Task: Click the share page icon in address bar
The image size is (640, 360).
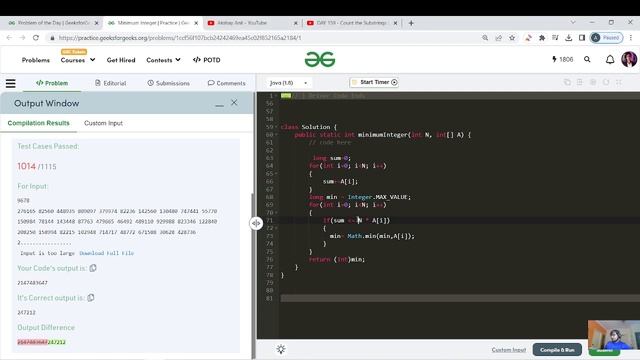Action: tap(498, 38)
